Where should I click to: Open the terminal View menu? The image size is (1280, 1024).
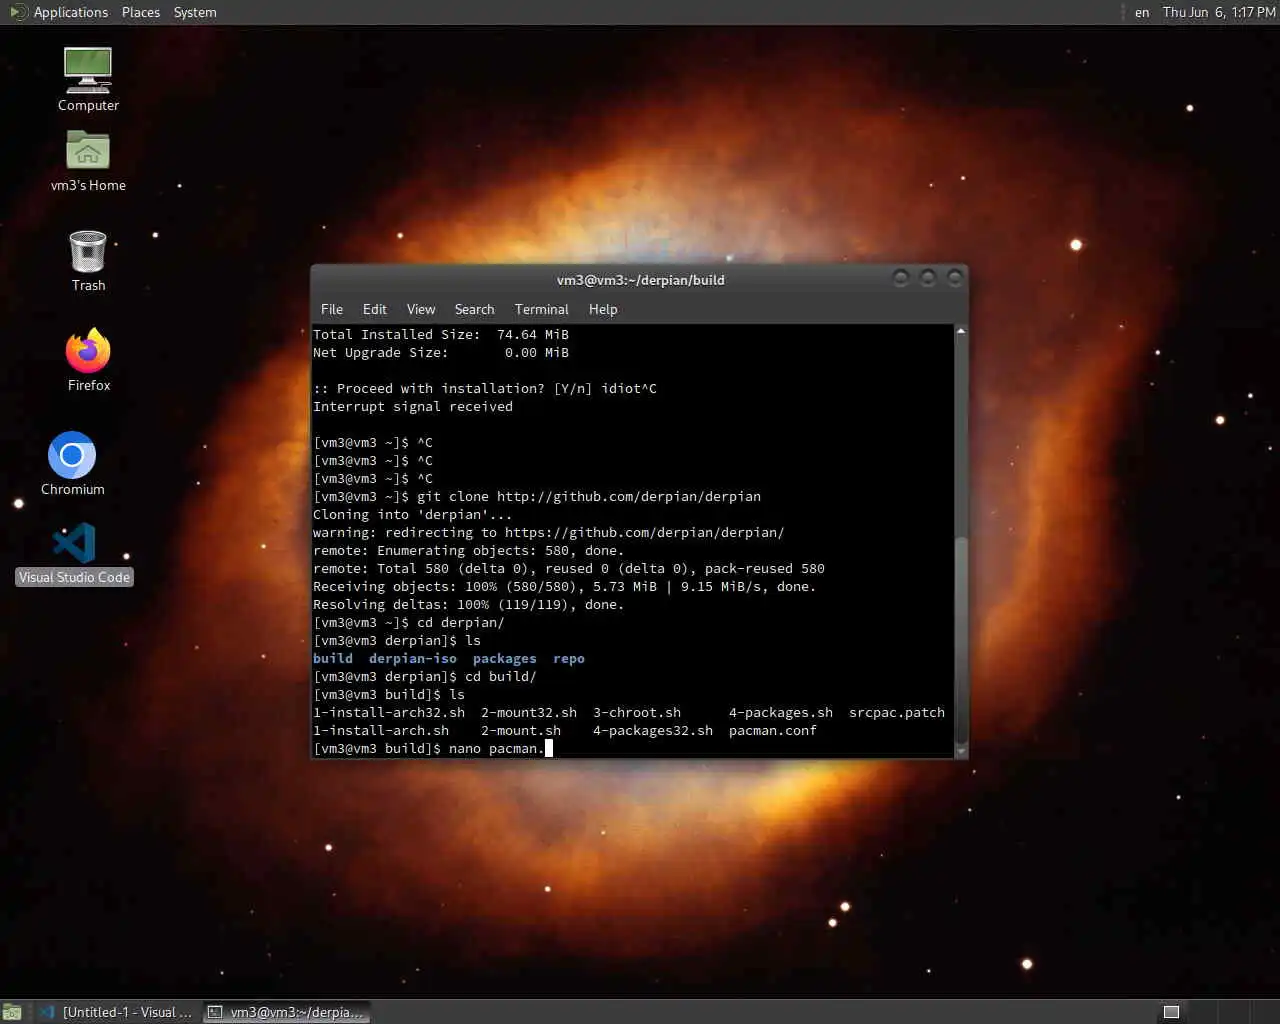coord(421,309)
